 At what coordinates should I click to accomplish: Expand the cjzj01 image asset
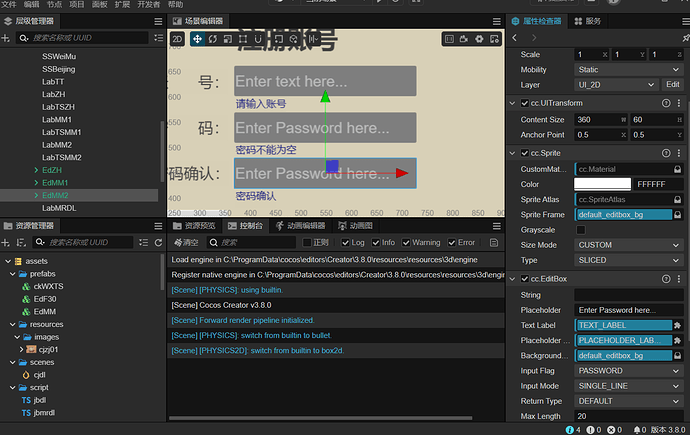coord(21,350)
